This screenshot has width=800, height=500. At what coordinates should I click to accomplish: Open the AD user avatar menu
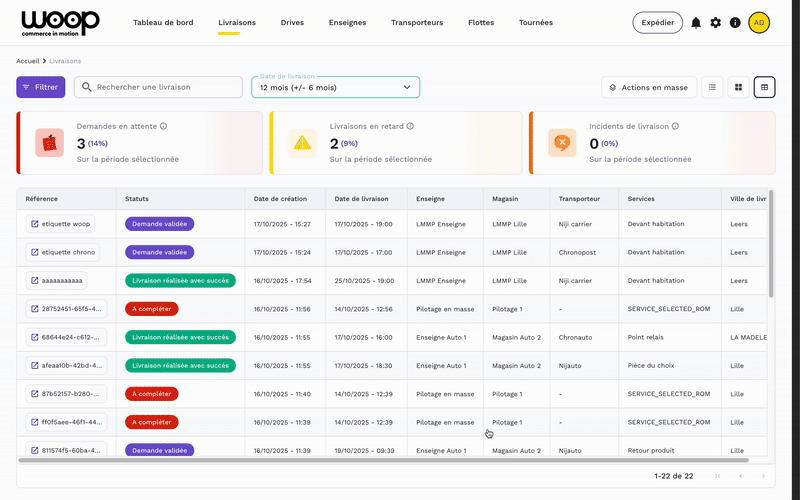click(x=759, y=22)
